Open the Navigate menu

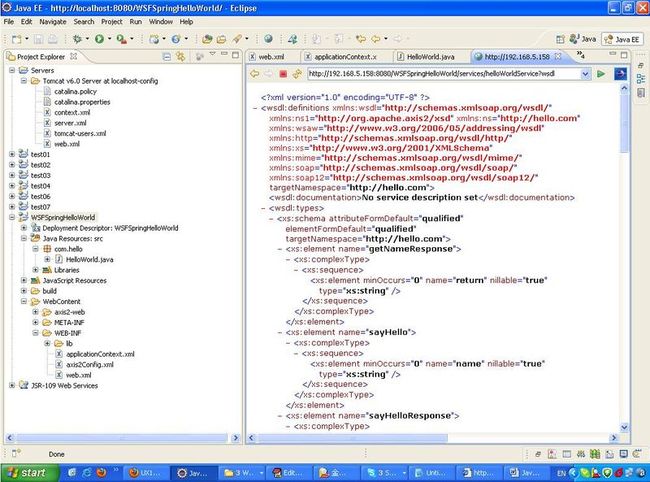(x=53, y=22)
